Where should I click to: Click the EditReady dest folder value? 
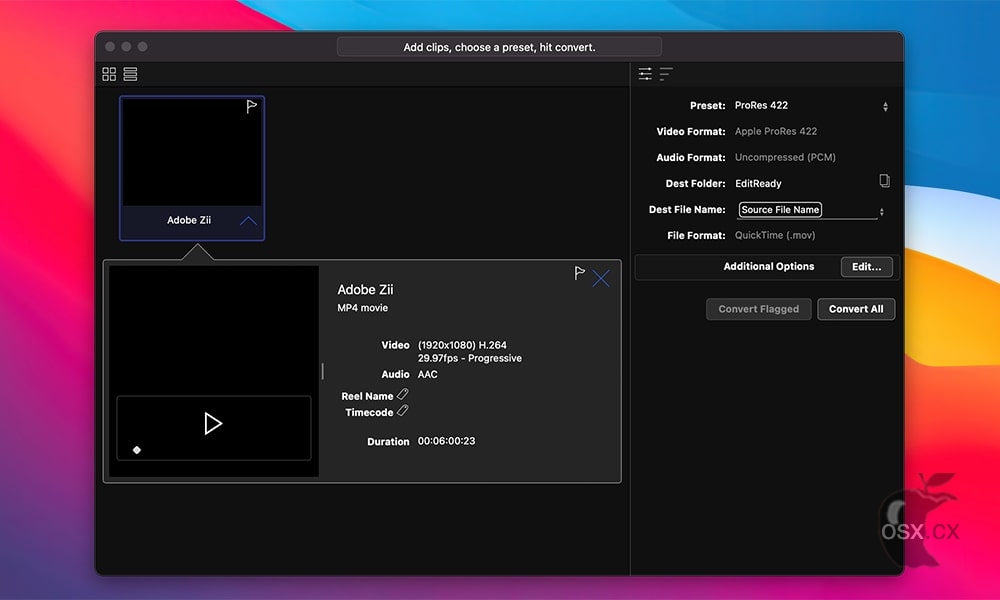point(758,184)
